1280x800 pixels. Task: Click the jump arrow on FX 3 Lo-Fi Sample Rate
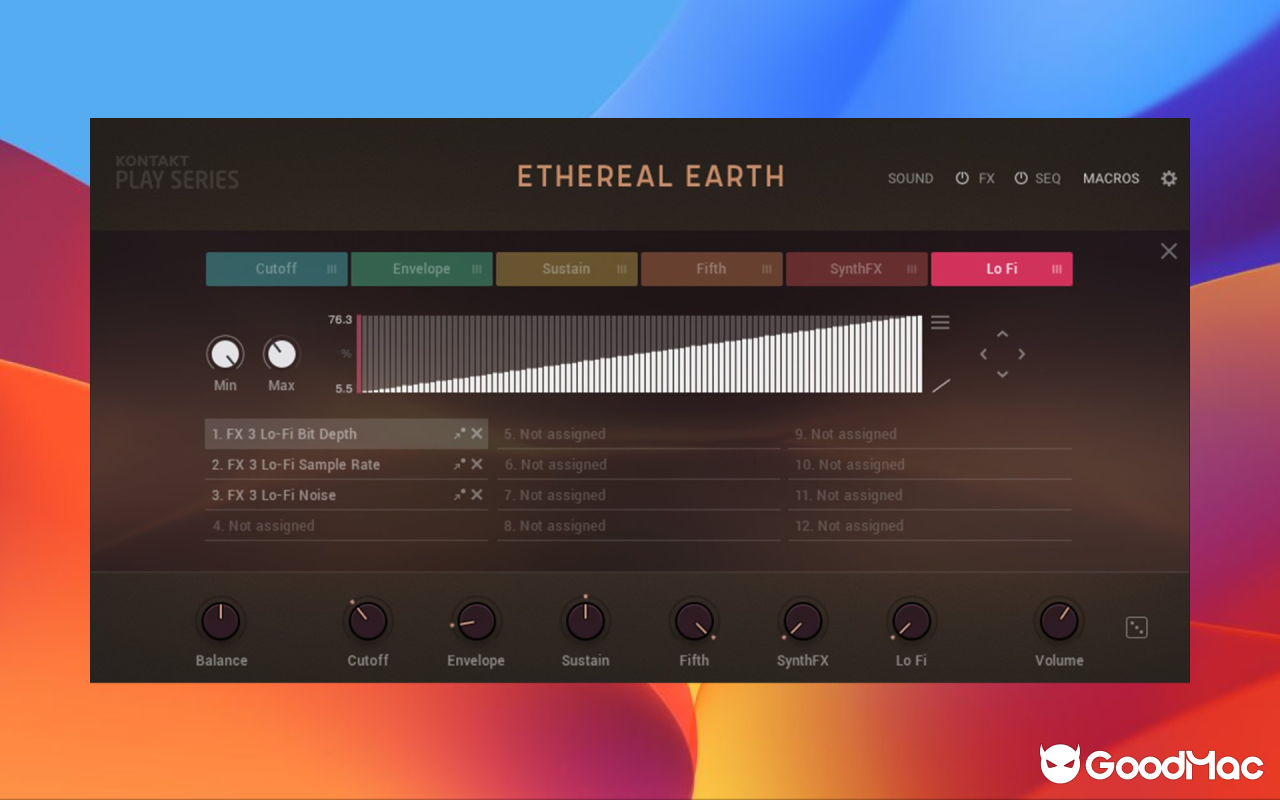(x=459, y=464)
